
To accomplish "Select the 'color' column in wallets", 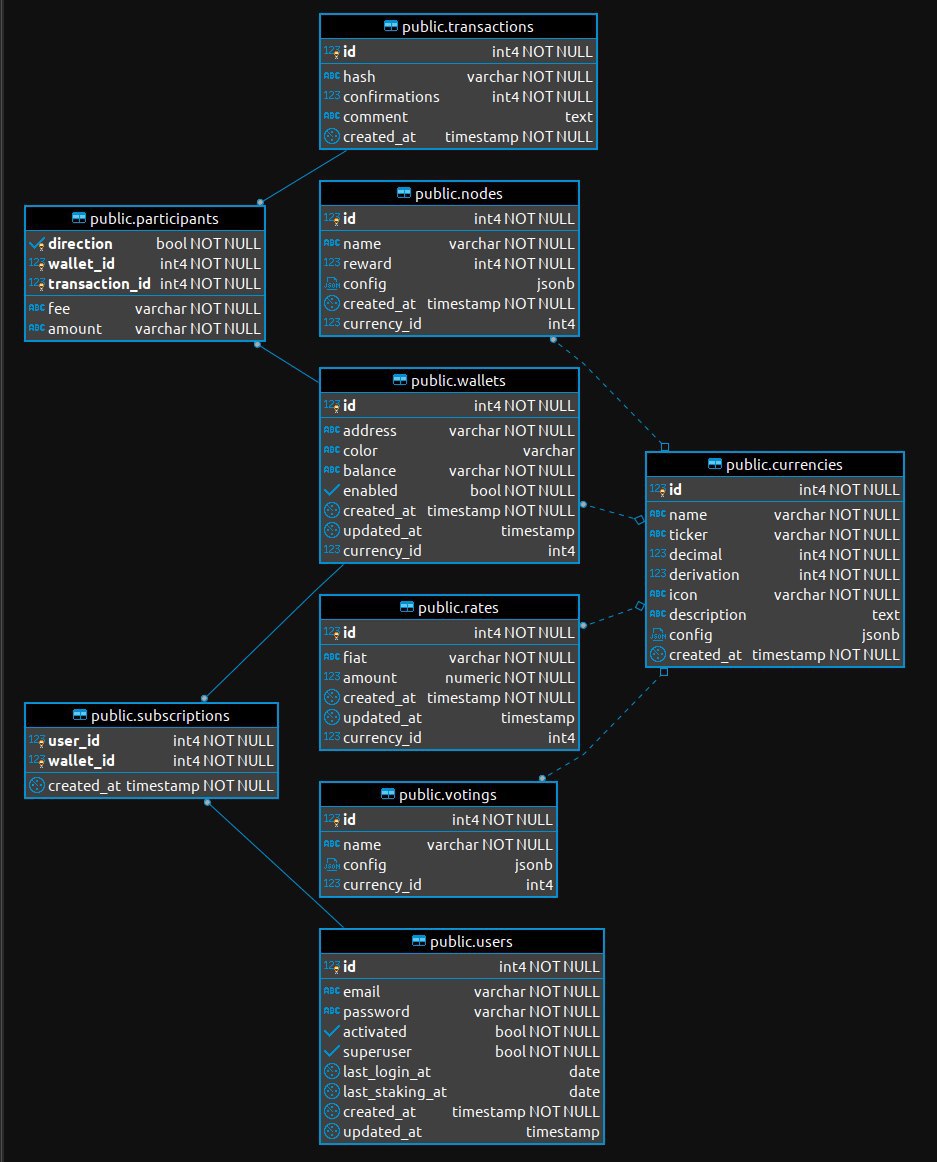I will tap(449, 451).
